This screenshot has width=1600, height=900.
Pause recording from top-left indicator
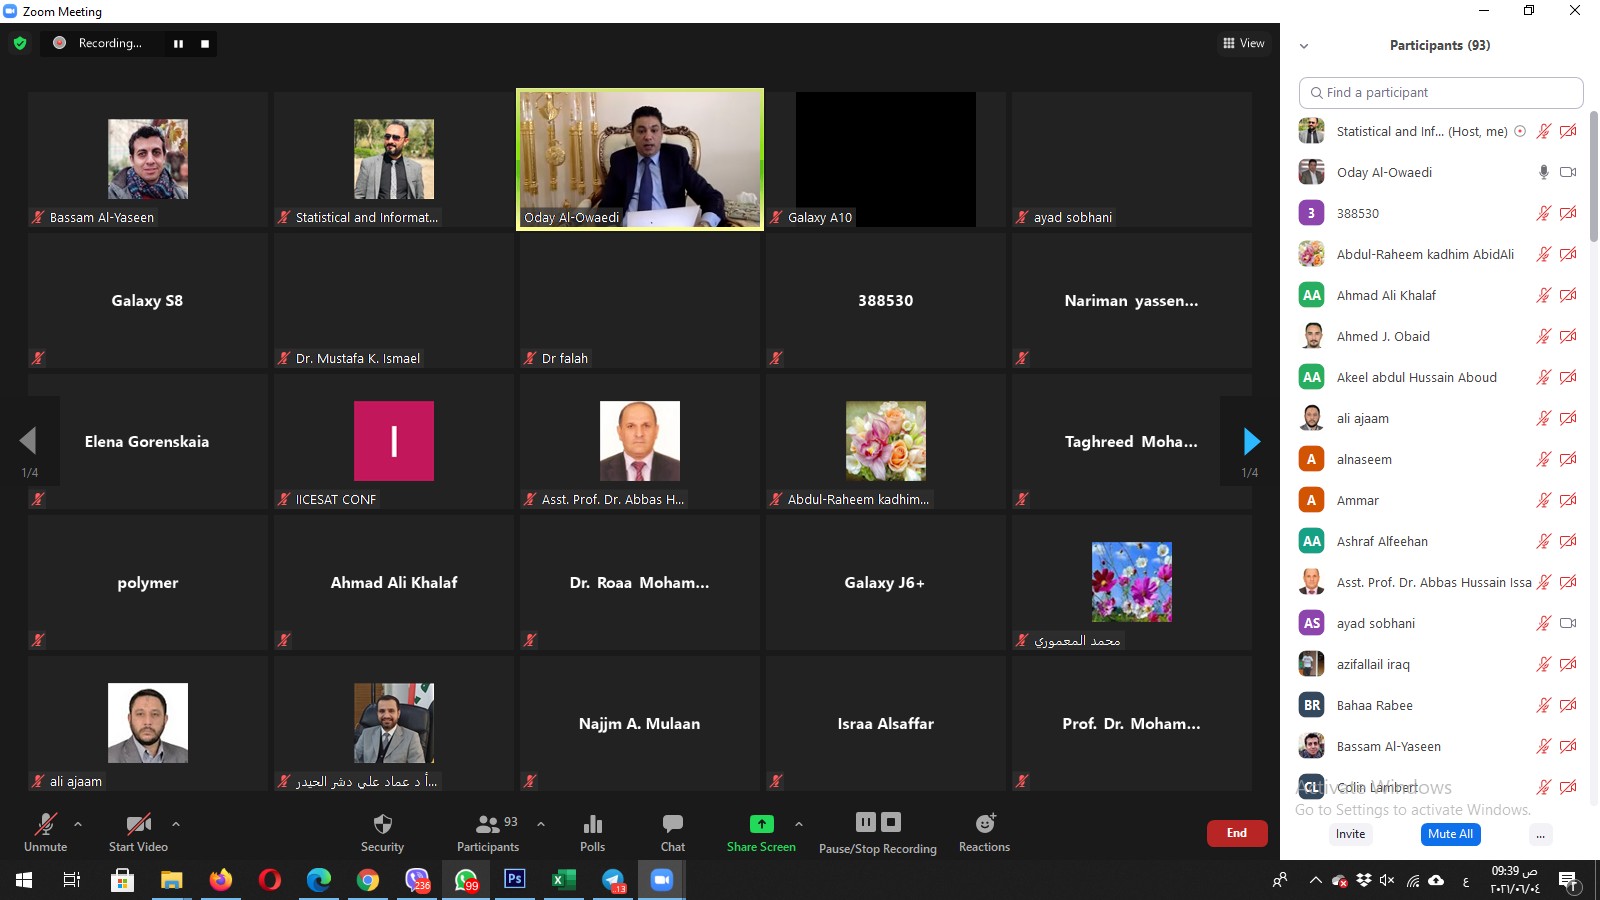pyautogui.click(x=178, y=44)
